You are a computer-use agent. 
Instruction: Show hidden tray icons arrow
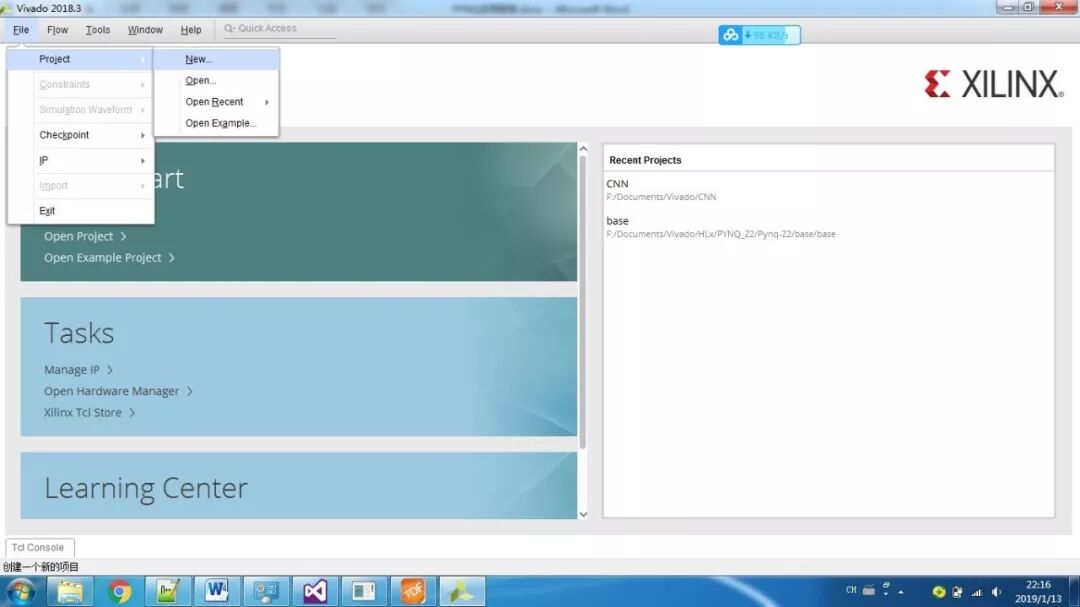click(x=901, y=592)
